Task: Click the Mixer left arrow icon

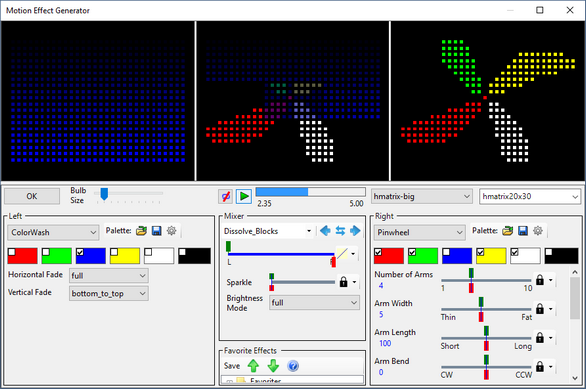Action: 326,231
